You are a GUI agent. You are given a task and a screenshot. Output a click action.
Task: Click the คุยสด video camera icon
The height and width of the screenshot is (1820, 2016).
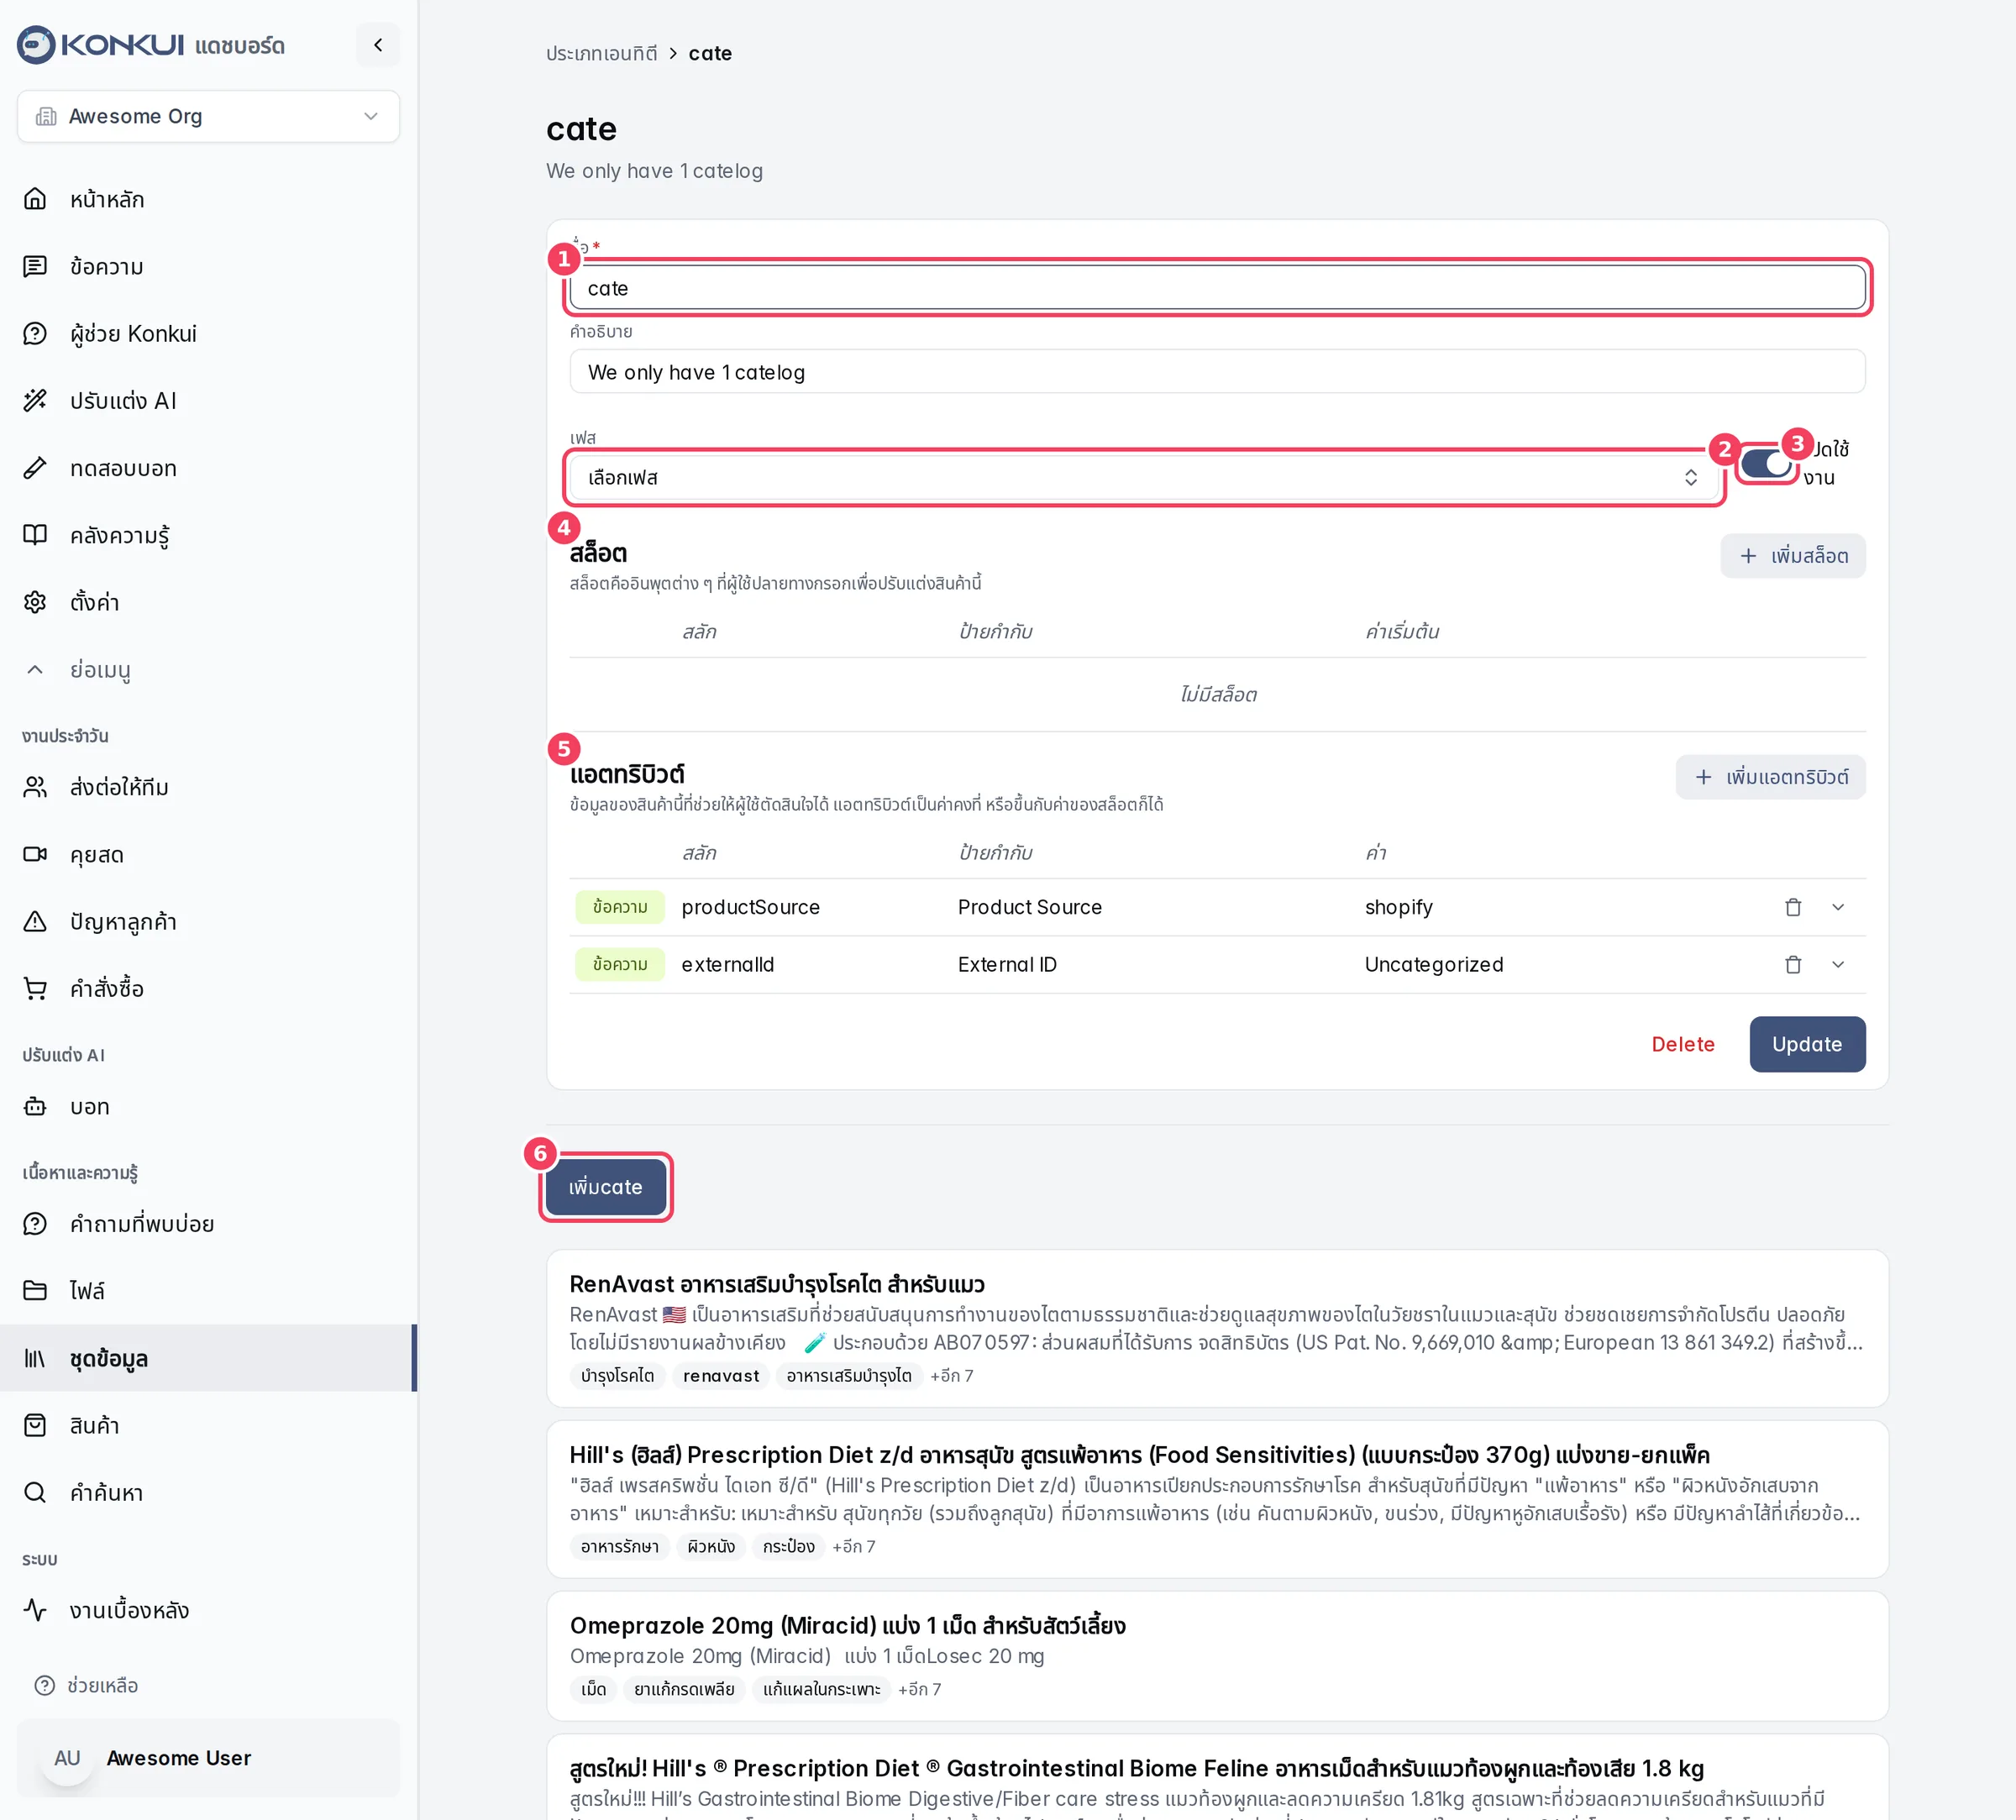[x=35, y=854]
